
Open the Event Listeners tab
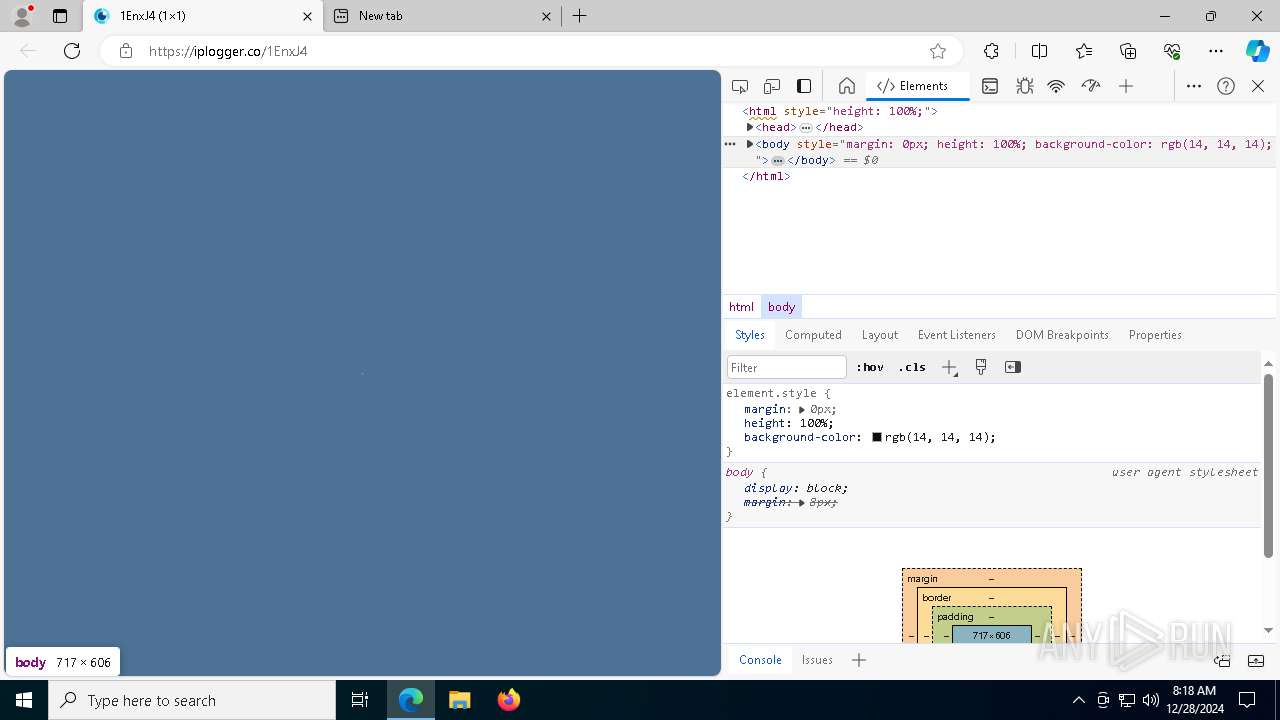coord(957,335)
